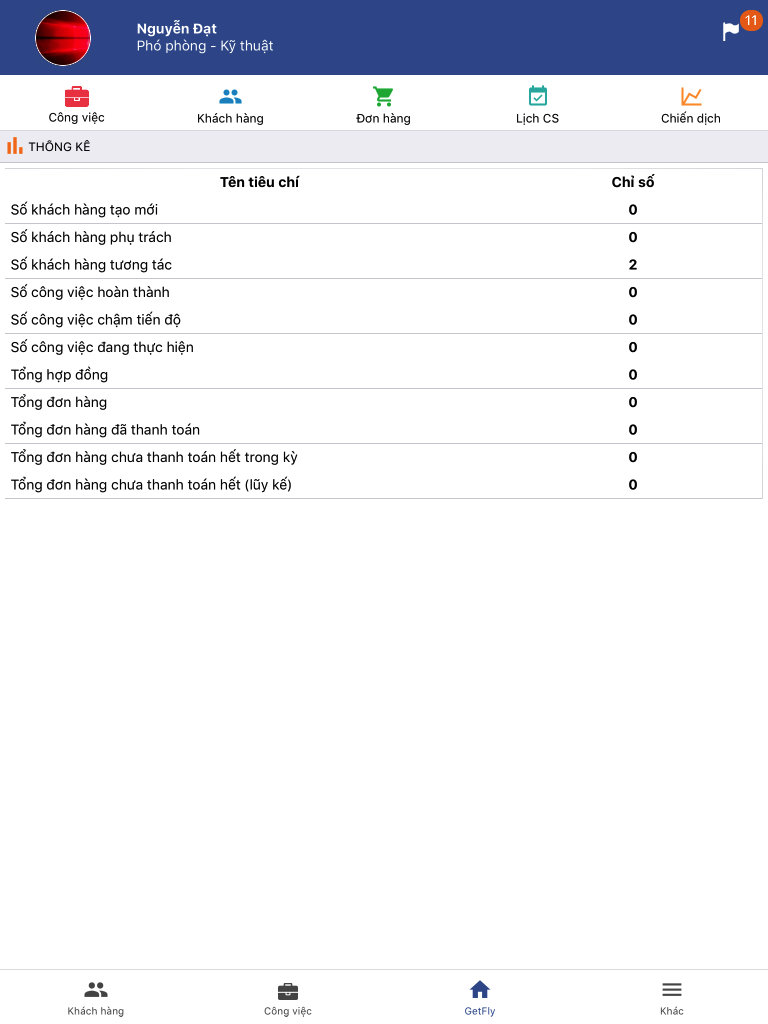Screen dimensions: 768x1024
Task: Switch to the GetFly home tab
Action: coord(479,997)
